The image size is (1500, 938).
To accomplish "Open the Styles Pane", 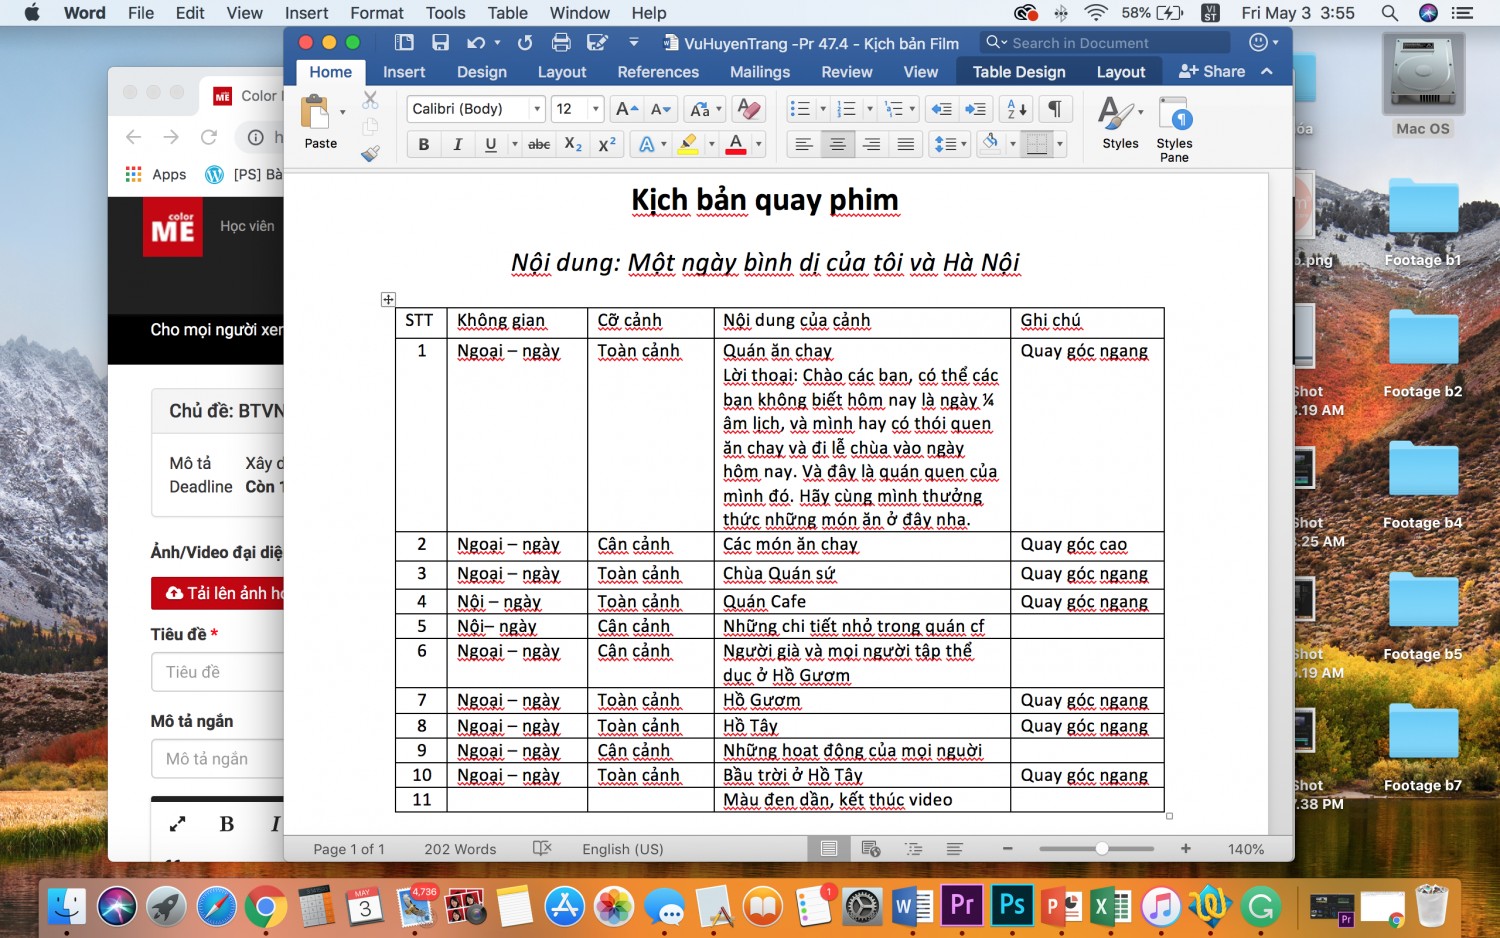I will click(x=1174, y=129).
